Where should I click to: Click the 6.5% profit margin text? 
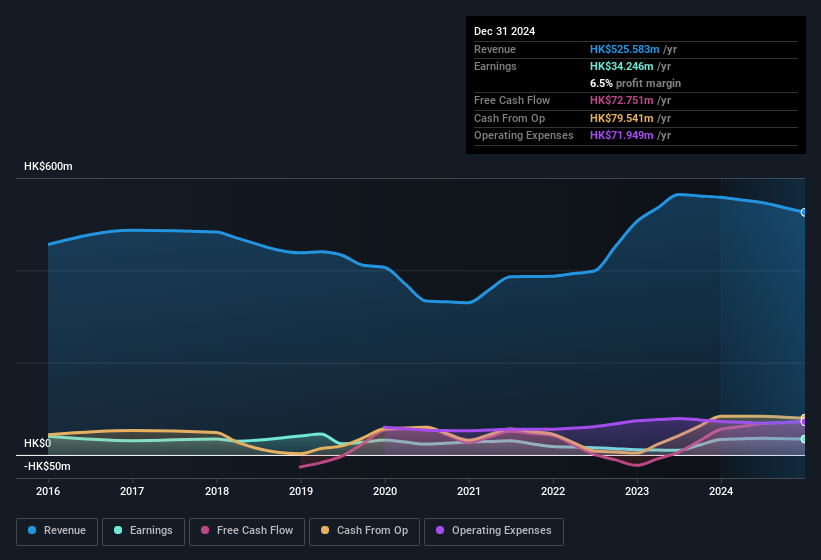tap(635, 83)
